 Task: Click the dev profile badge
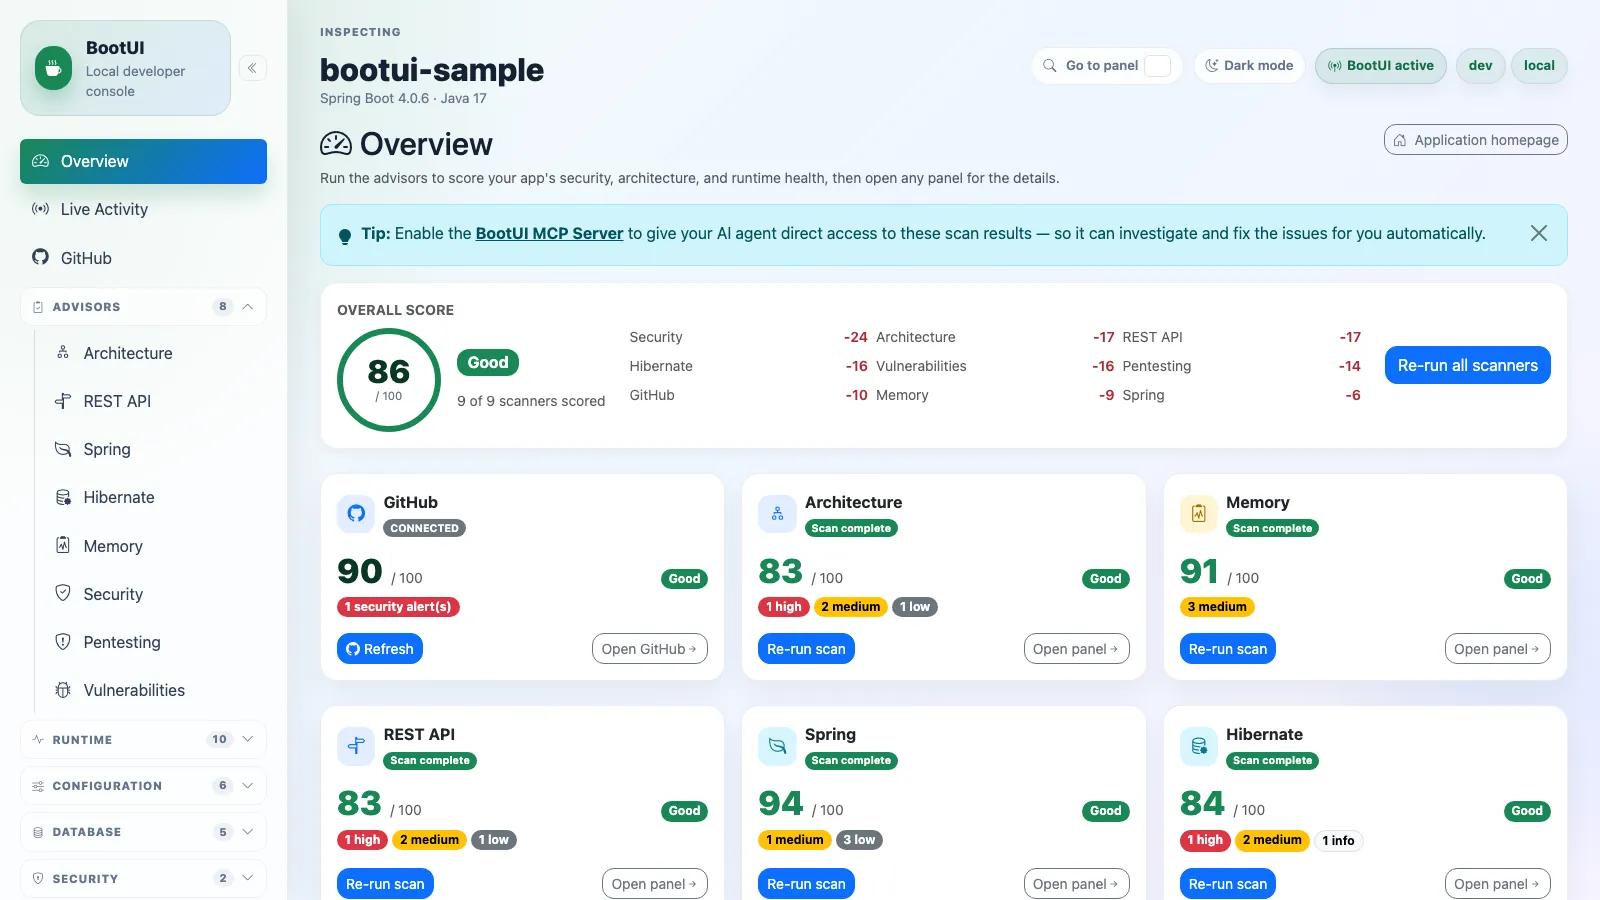click(x=1480, y=66)
